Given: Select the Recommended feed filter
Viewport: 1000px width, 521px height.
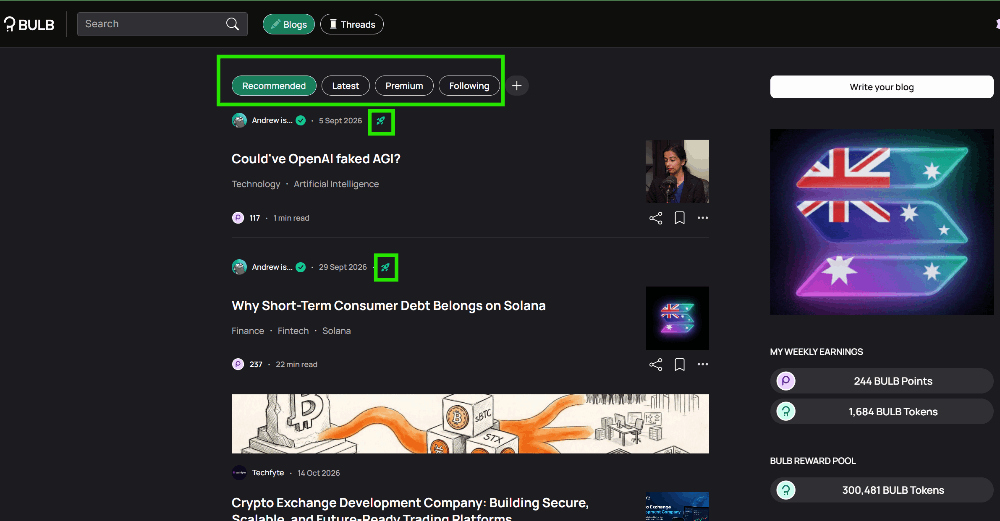Looking at the screenshot, I should coord(274,85).
